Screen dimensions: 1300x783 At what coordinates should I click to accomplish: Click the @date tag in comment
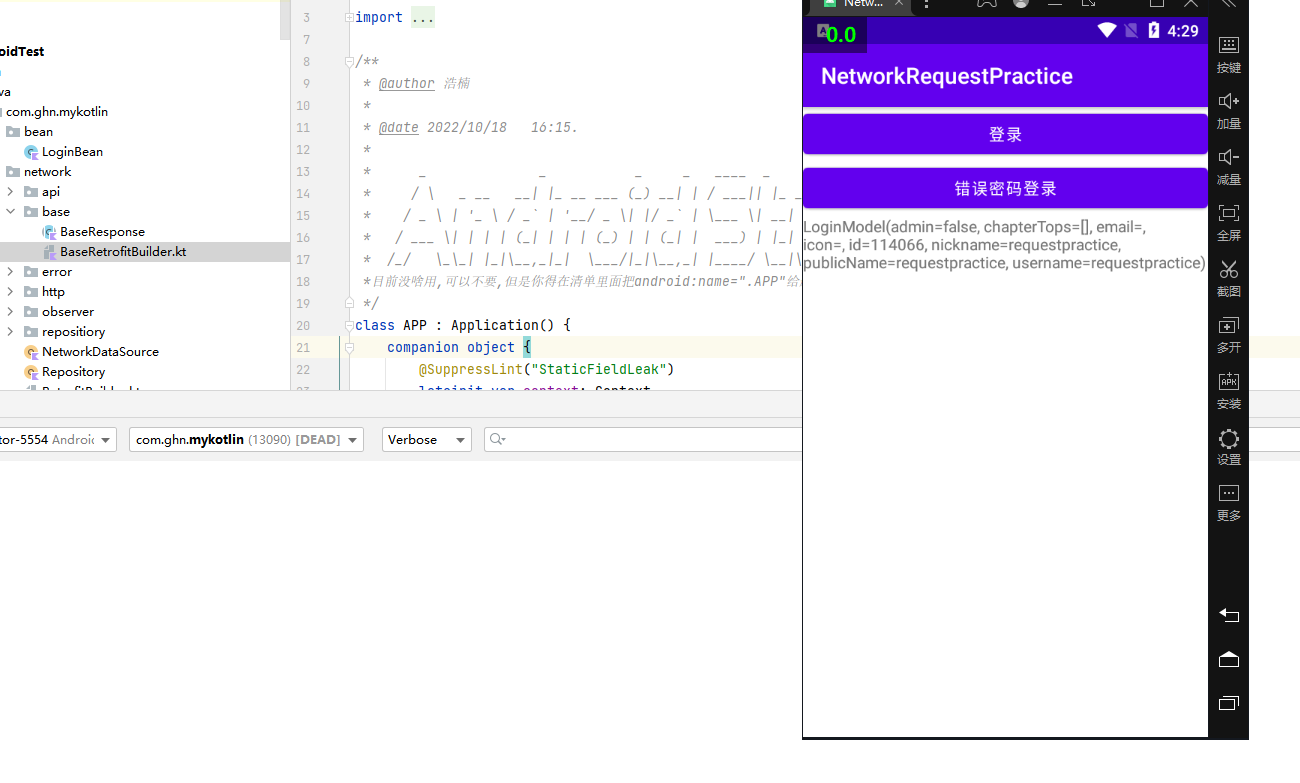tap(399, 128)
